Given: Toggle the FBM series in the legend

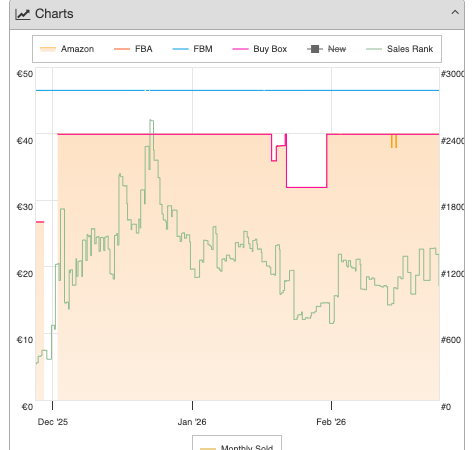Looking at the screenshot, I should coord(192,49).
